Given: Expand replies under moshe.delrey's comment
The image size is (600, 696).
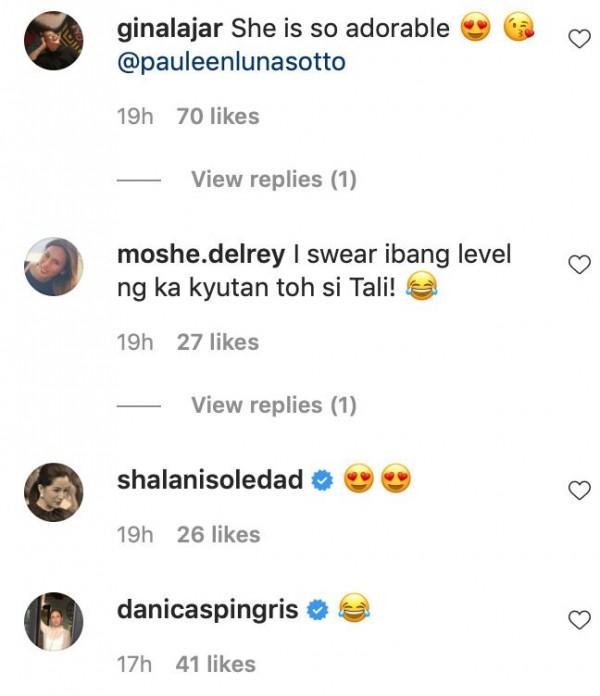Looking at the screenshot, I should (x=273, y=405).
